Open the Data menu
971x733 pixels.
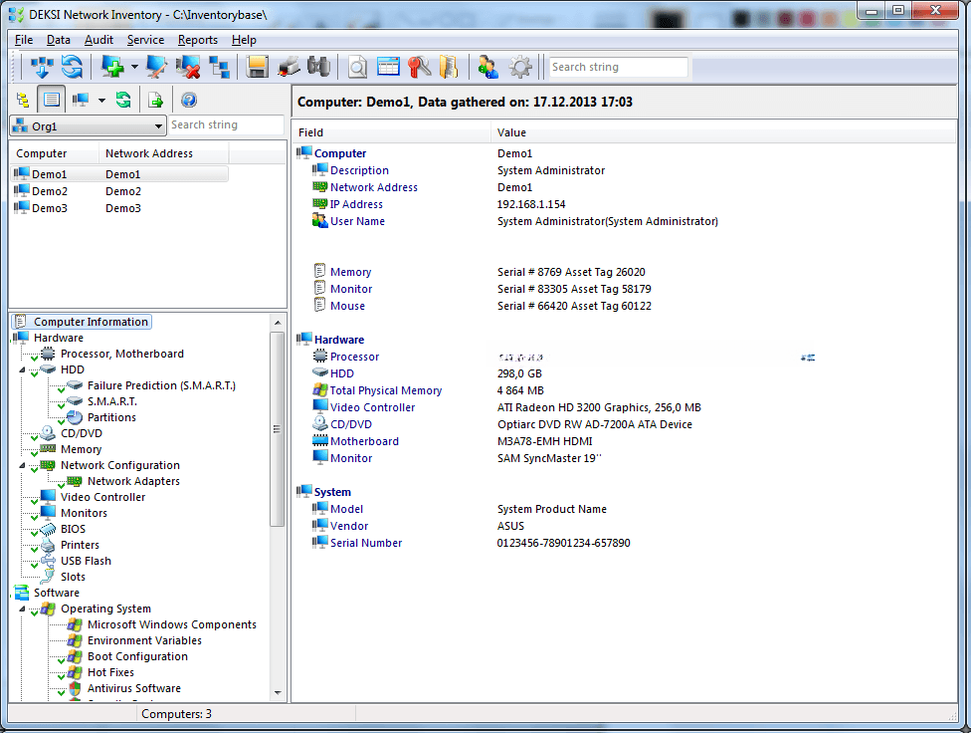tap(58, 40)
